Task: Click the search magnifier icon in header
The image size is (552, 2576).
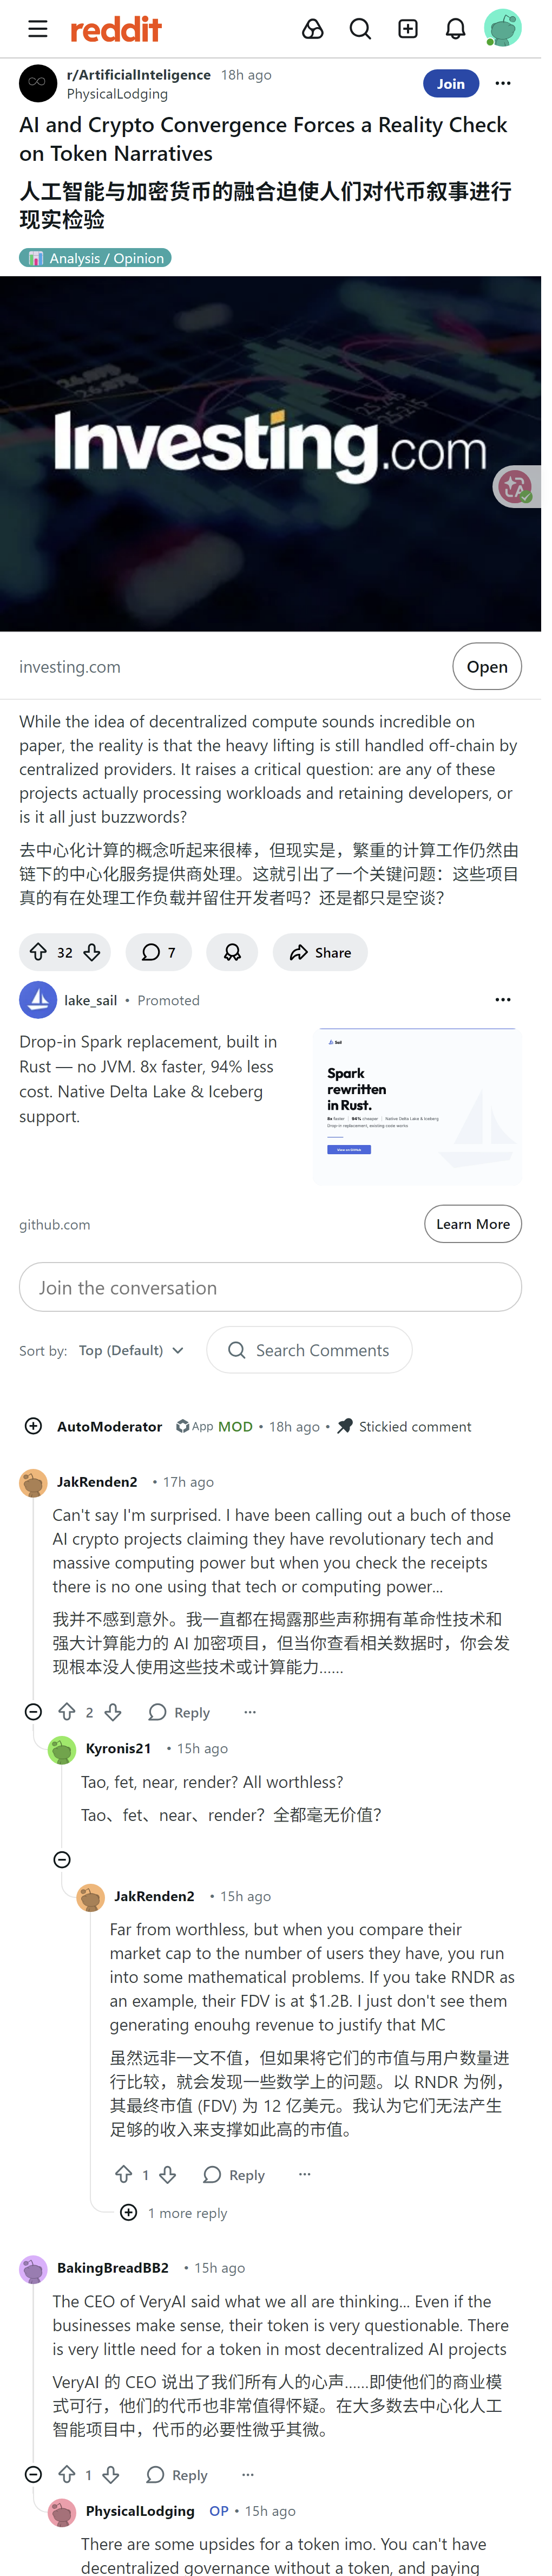Action: point(360,29)
